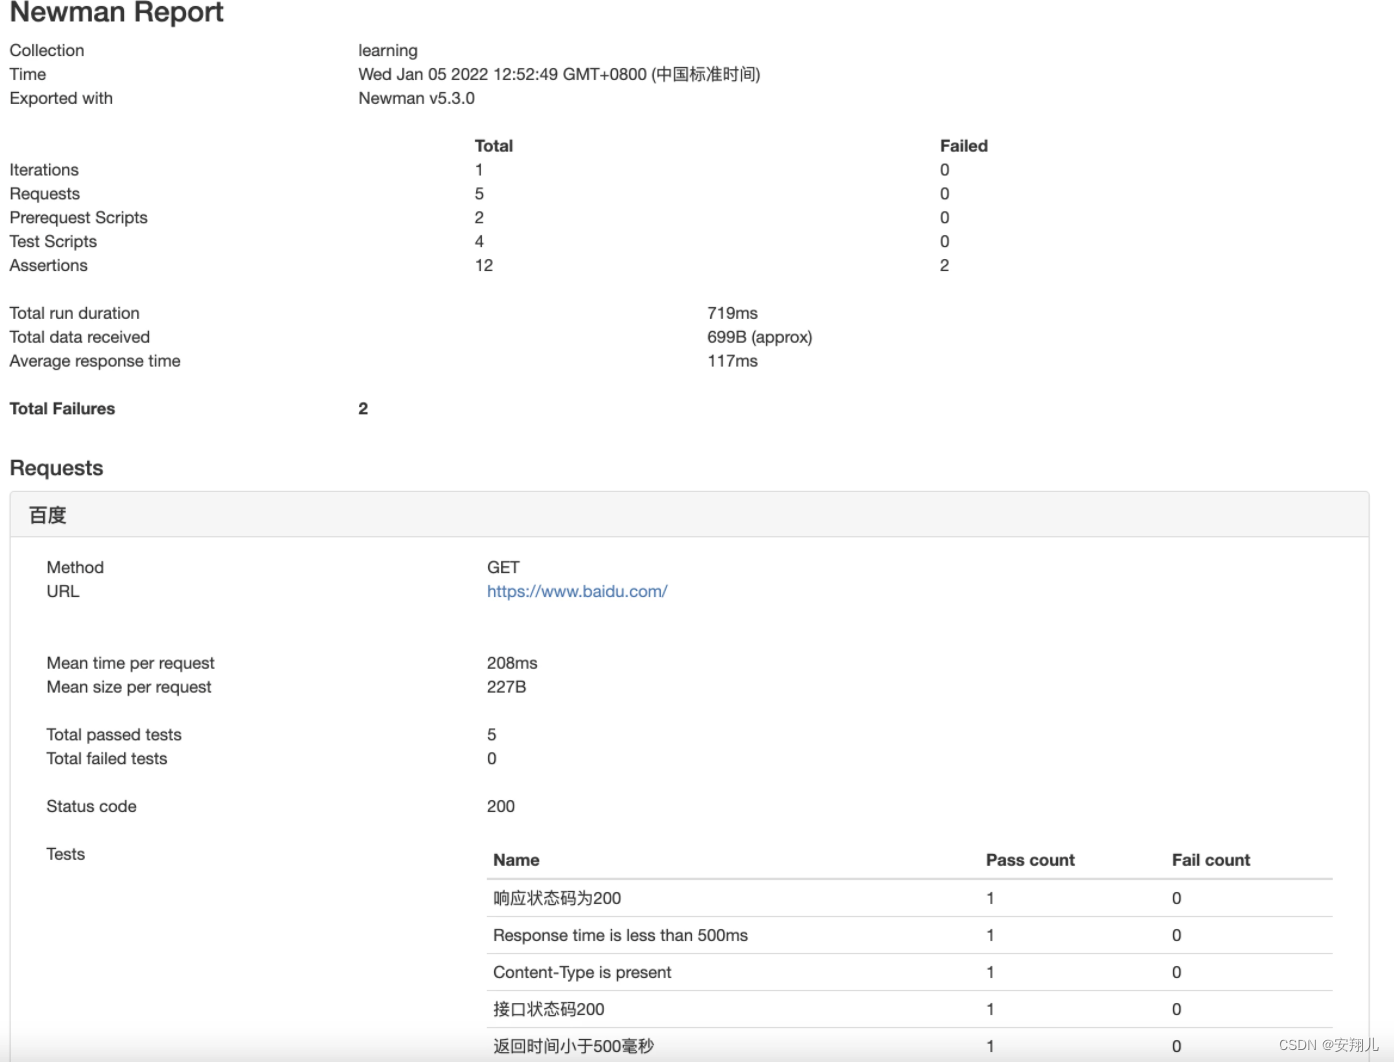The height and width of the screenshot is (1062, 1394).
Task: Select the status code value 200
Action: point(501,806)
